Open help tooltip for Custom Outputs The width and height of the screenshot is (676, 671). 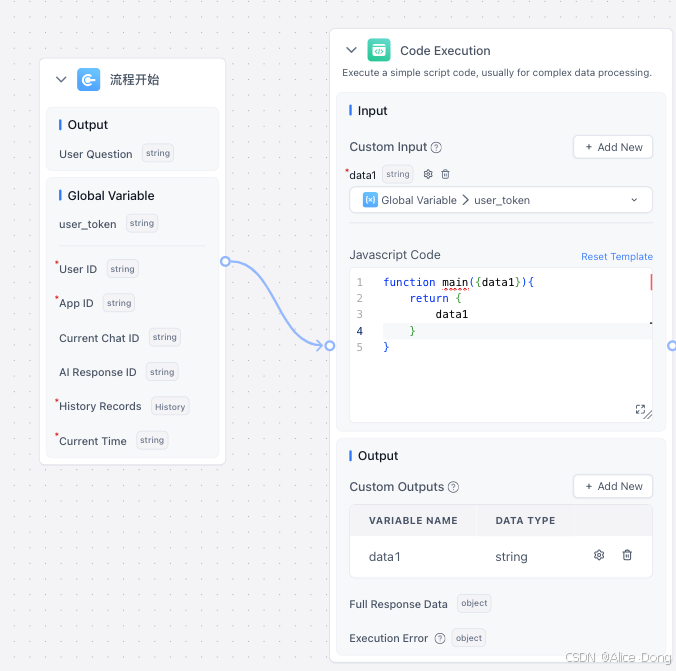click(453, 487)
